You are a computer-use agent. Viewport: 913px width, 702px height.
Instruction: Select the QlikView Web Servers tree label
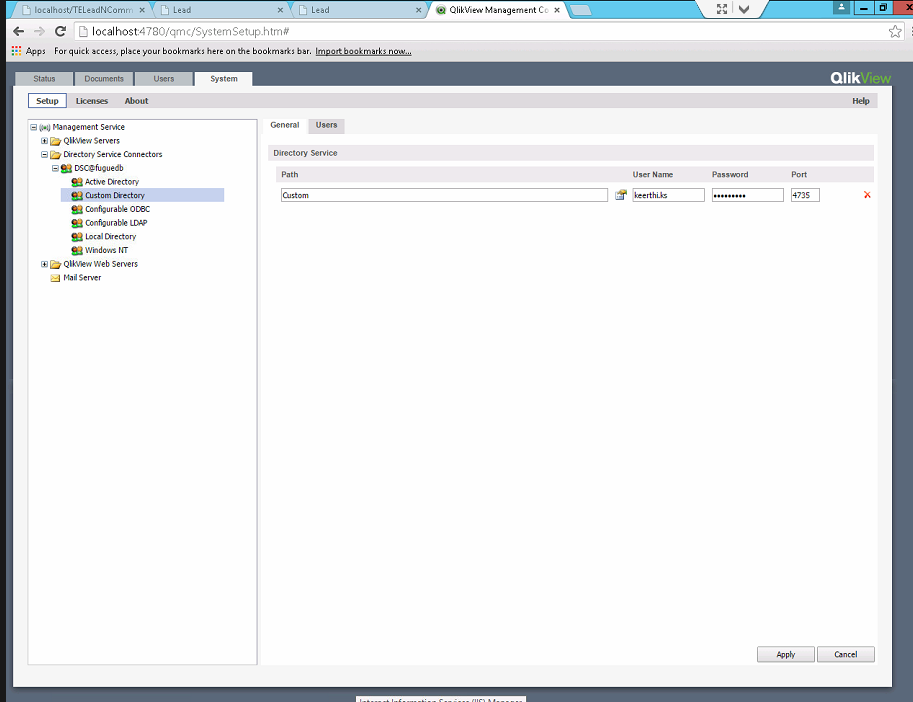point(101,264)
